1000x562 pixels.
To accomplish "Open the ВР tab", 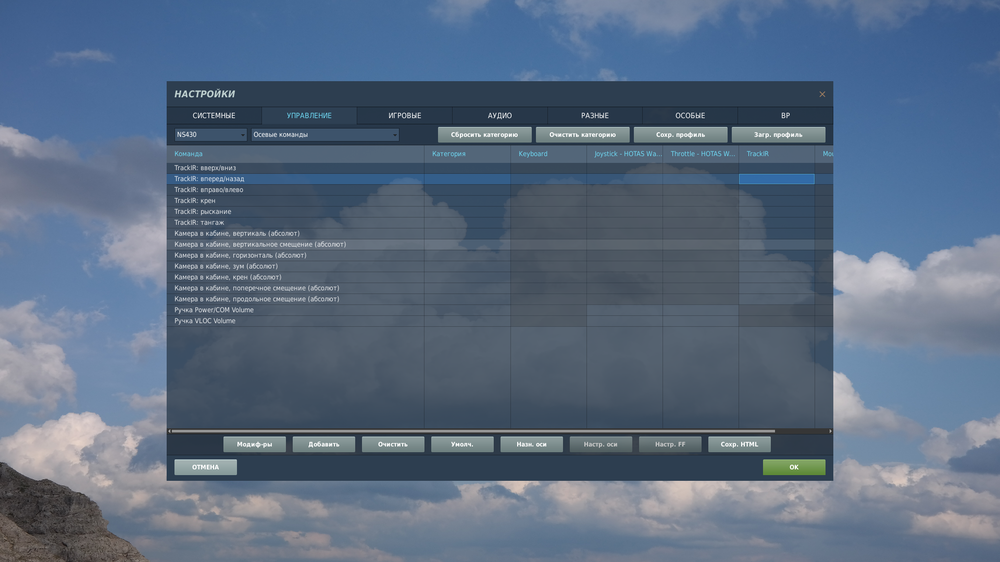I will [x=785, y=115].
